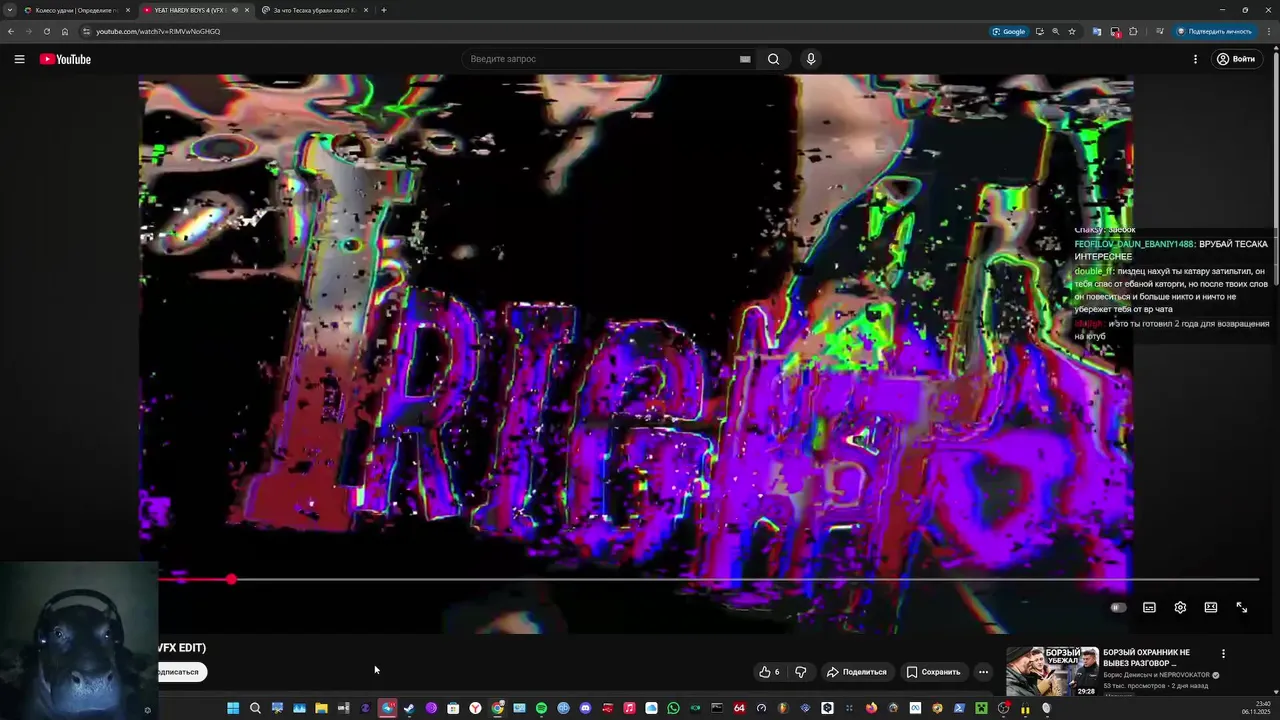This screenshot has width=1280, height=720.
Task: Subscribe with the Подписаться button
Action: [x=181, y=672]
